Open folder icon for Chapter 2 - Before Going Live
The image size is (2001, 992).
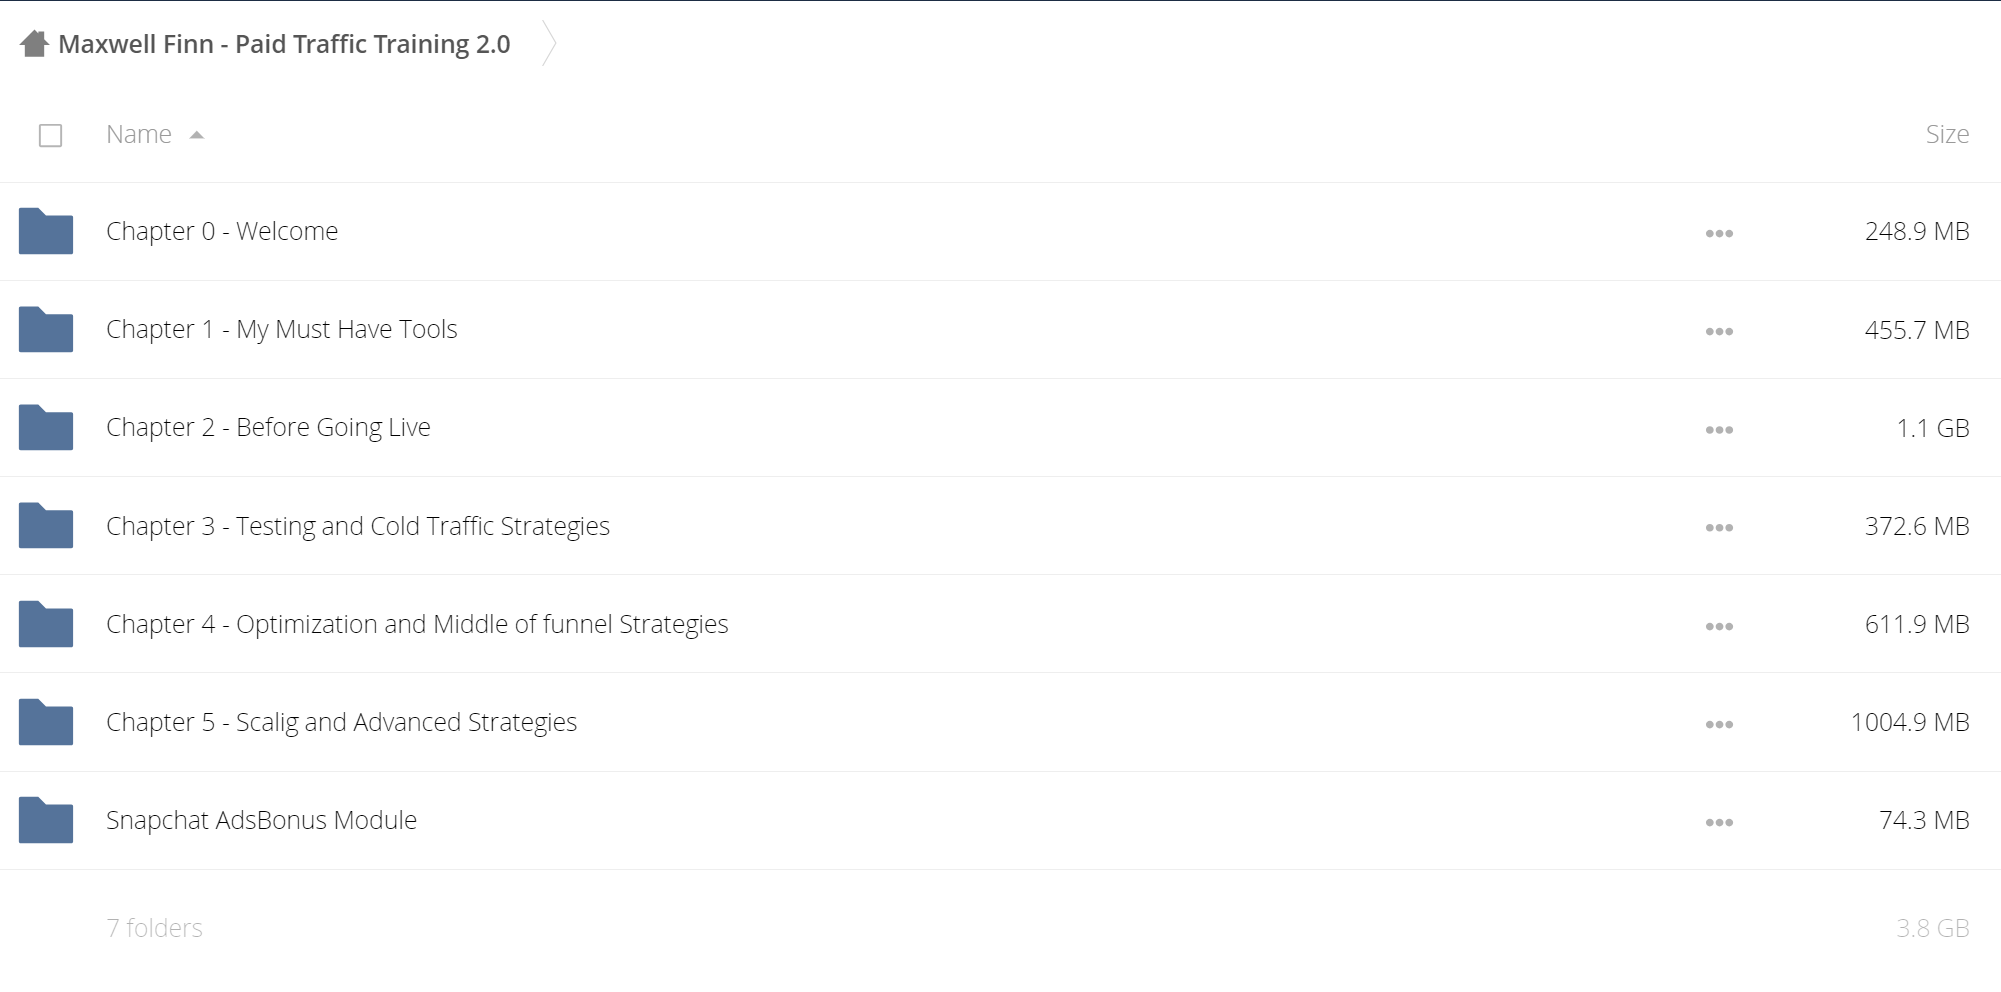[46, 427]
